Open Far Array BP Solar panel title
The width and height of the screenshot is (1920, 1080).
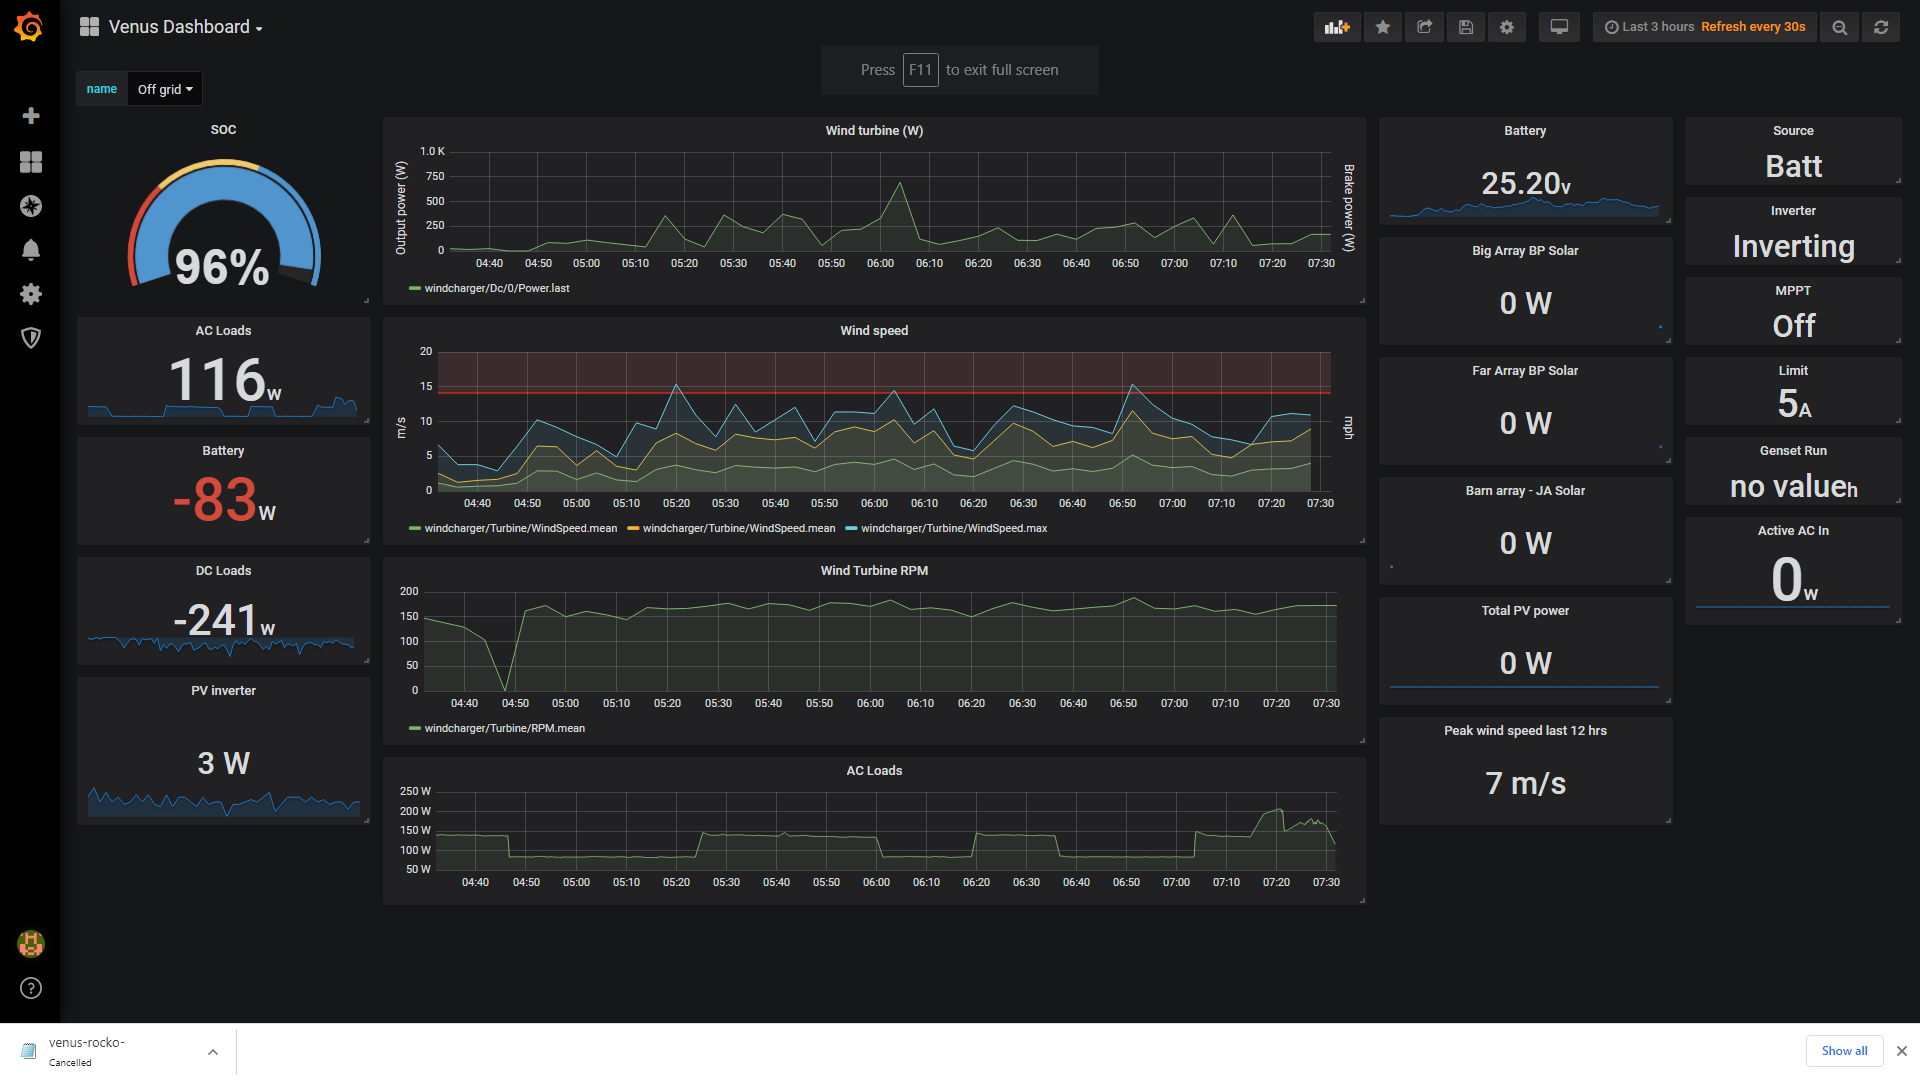tap(1525, 371)
